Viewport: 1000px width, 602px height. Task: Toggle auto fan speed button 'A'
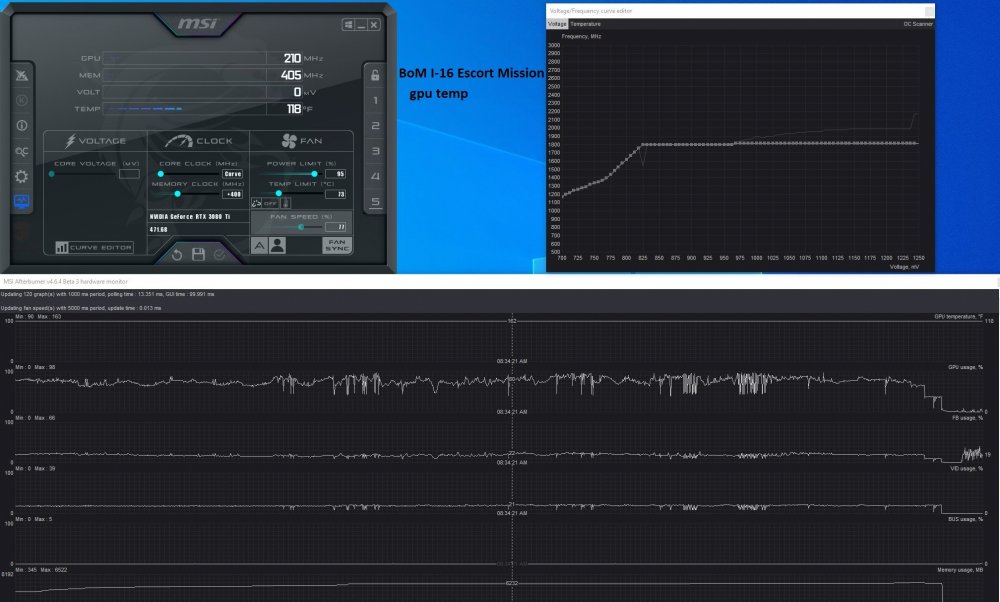click(x=258, y=245)
